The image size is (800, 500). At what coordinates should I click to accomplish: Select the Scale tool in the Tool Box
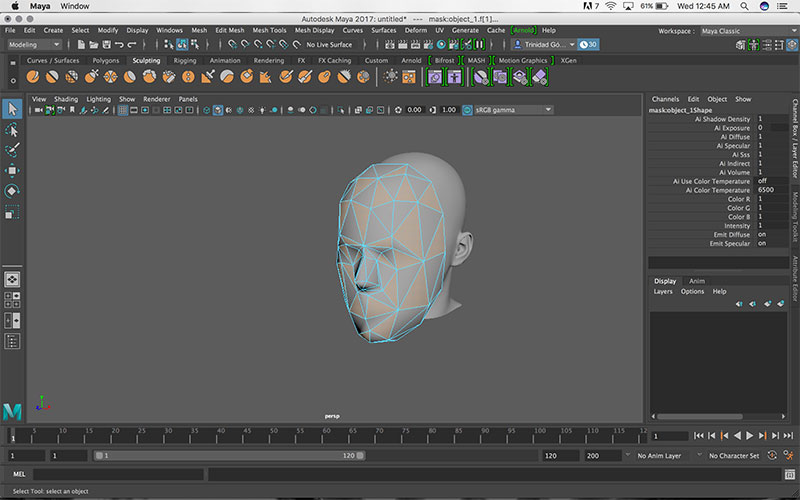[12, 211]
